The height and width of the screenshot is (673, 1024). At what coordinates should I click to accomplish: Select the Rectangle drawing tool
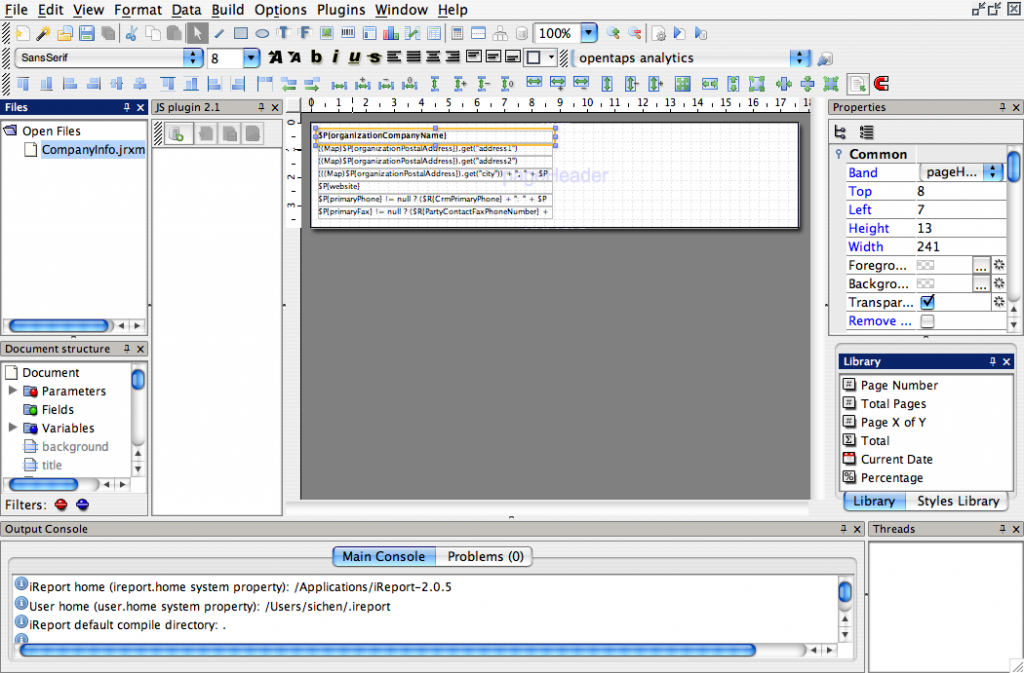240,32
